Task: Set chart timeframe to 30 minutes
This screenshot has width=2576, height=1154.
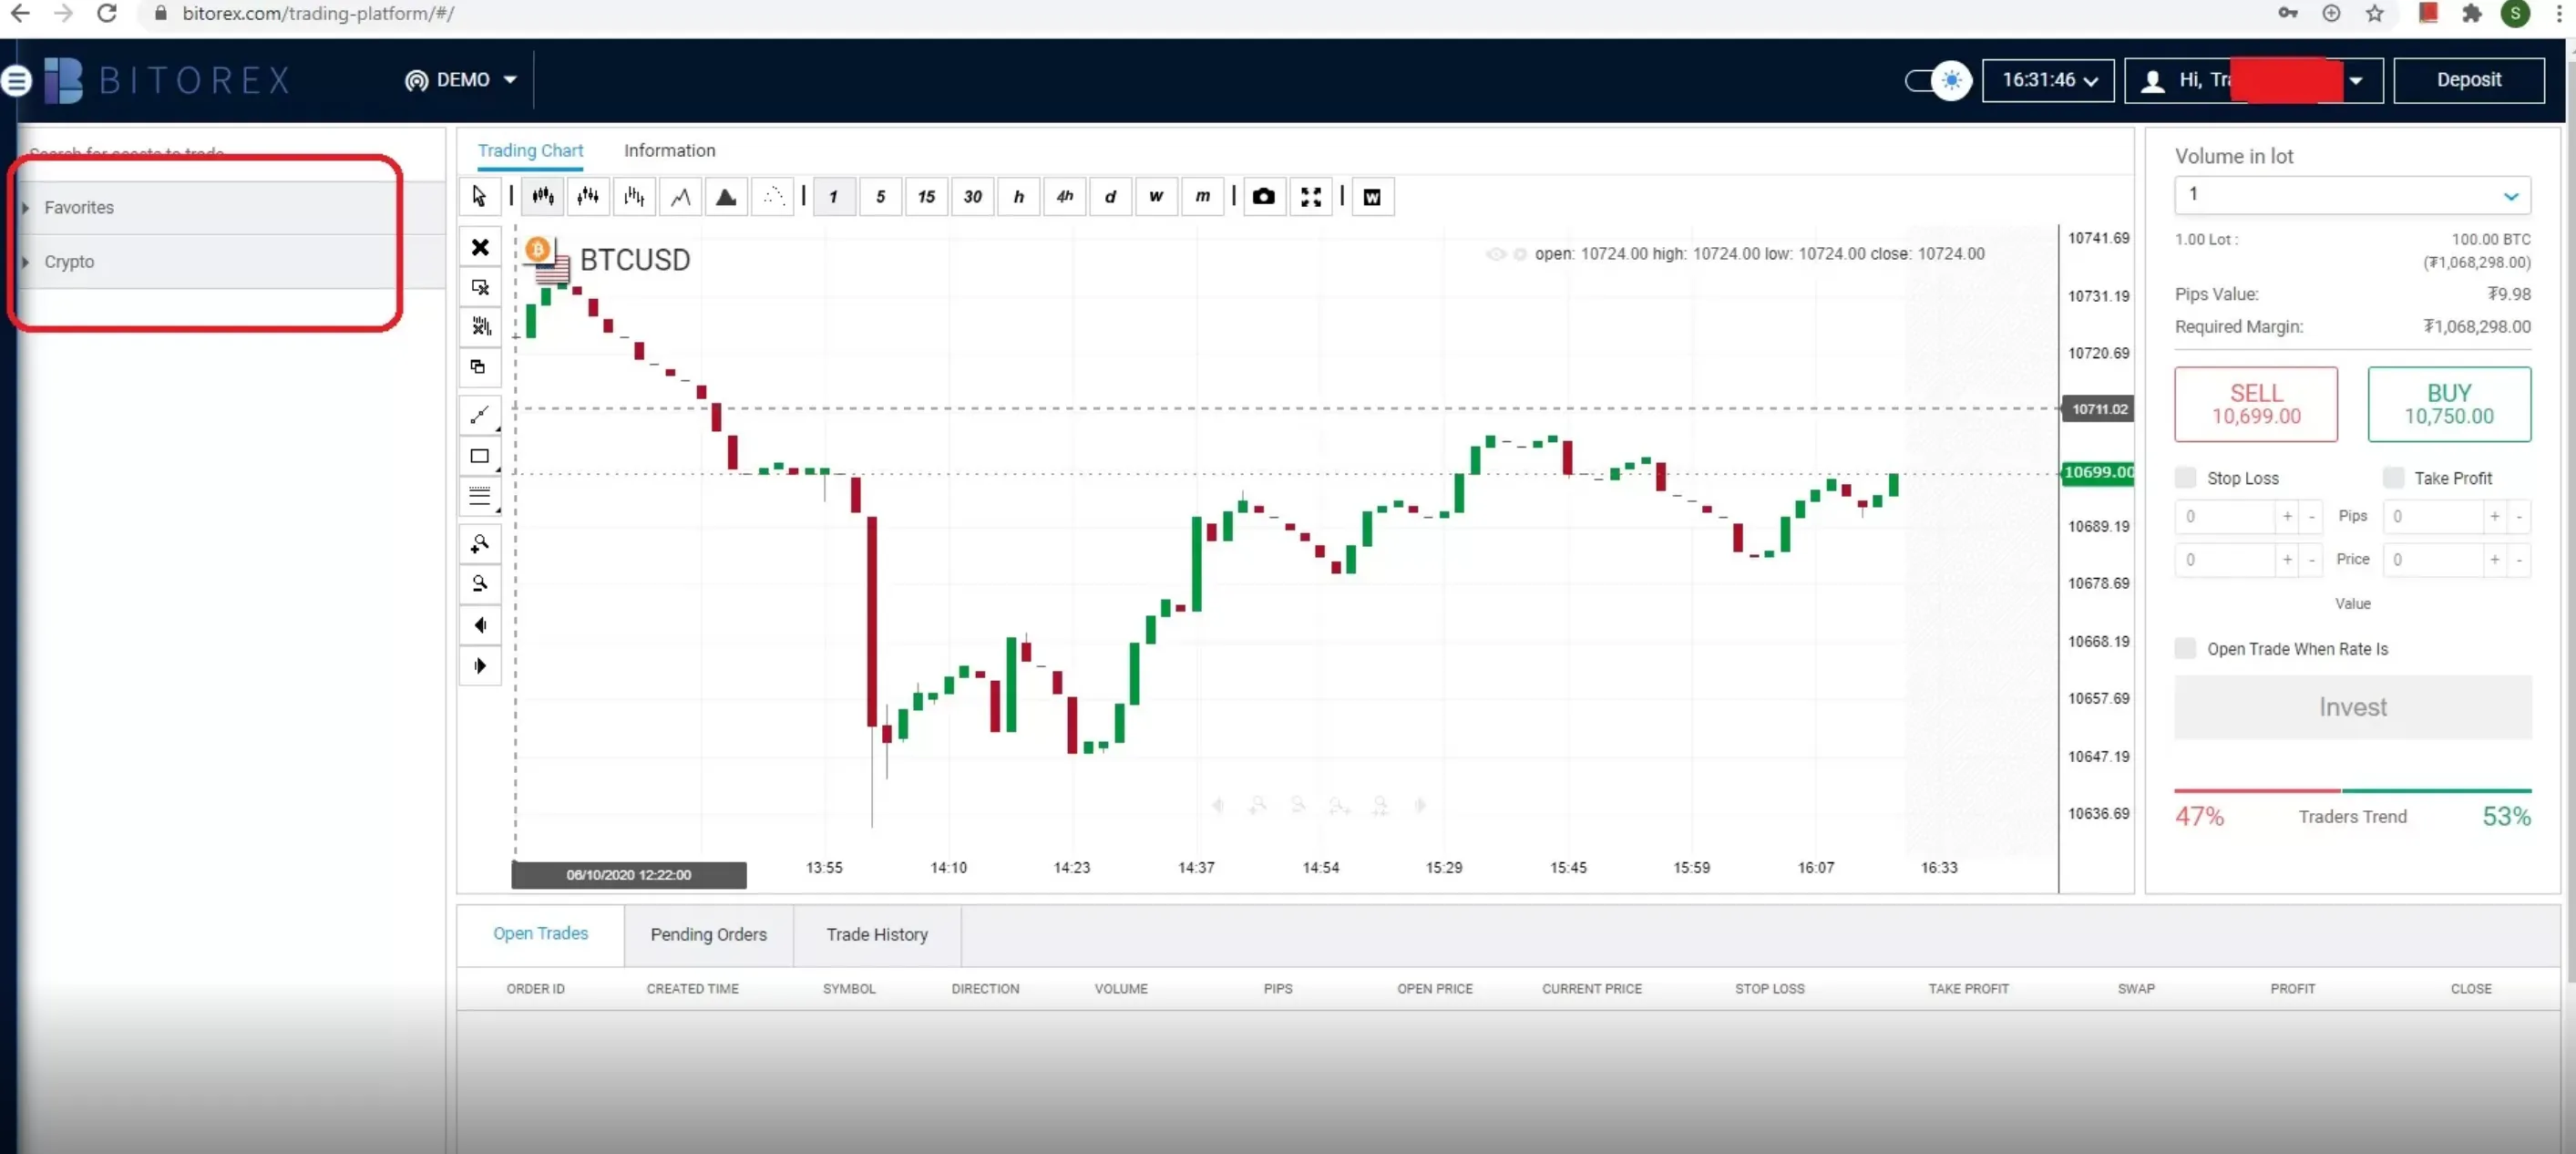Action: tap(973, 197)
